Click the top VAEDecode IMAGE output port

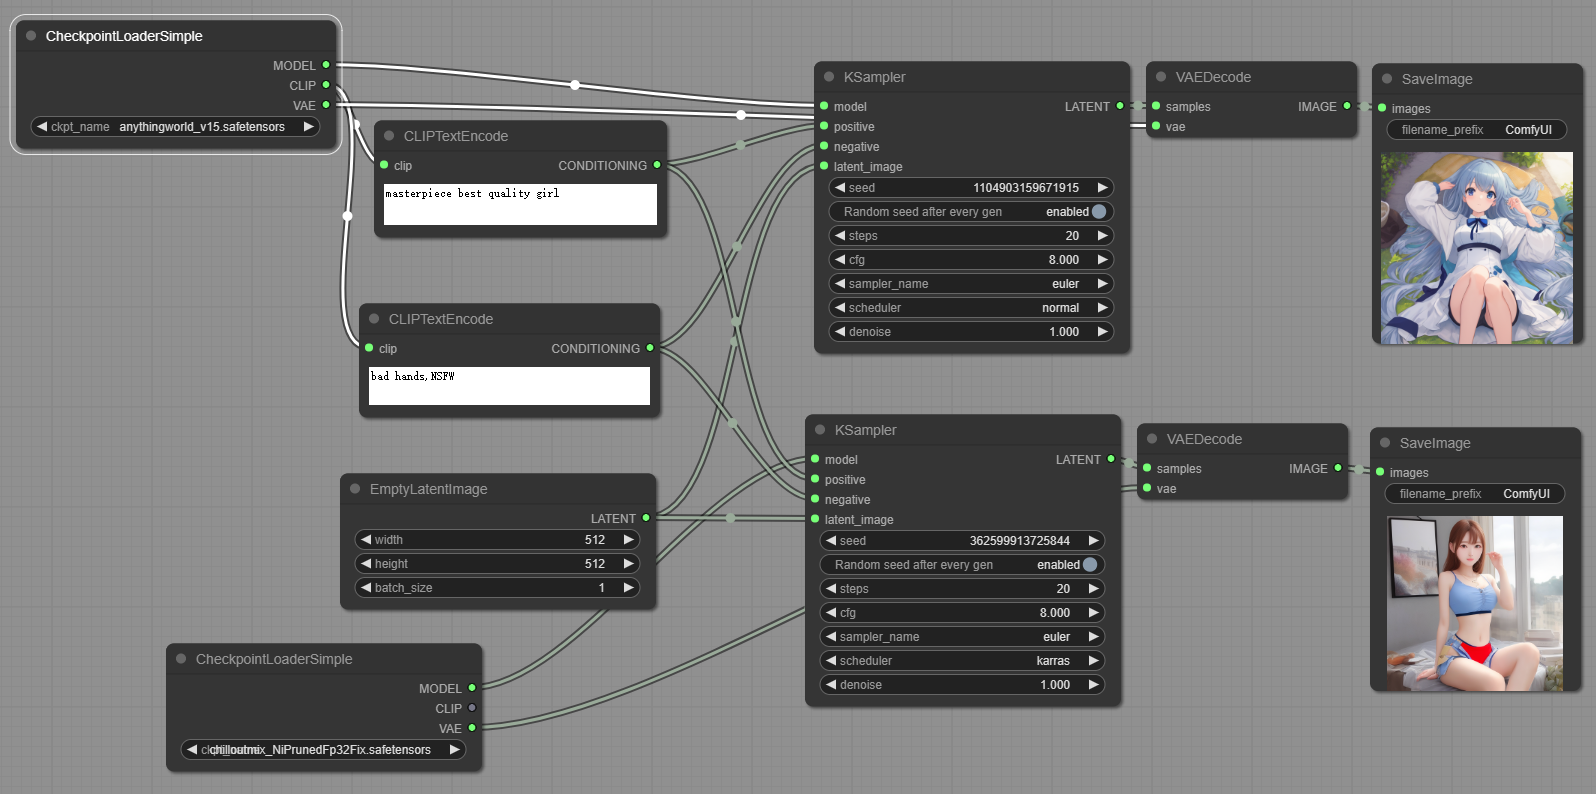click(1347, 106)
